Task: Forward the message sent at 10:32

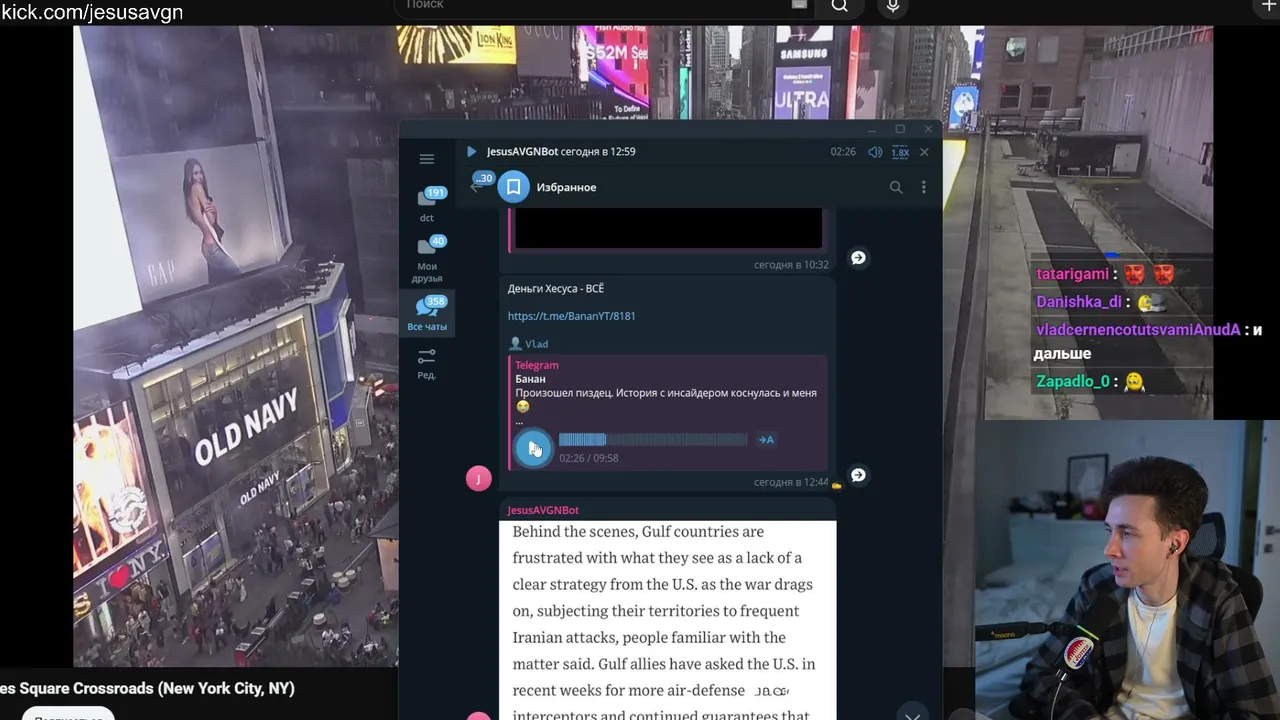Action: tap(858, 258)
